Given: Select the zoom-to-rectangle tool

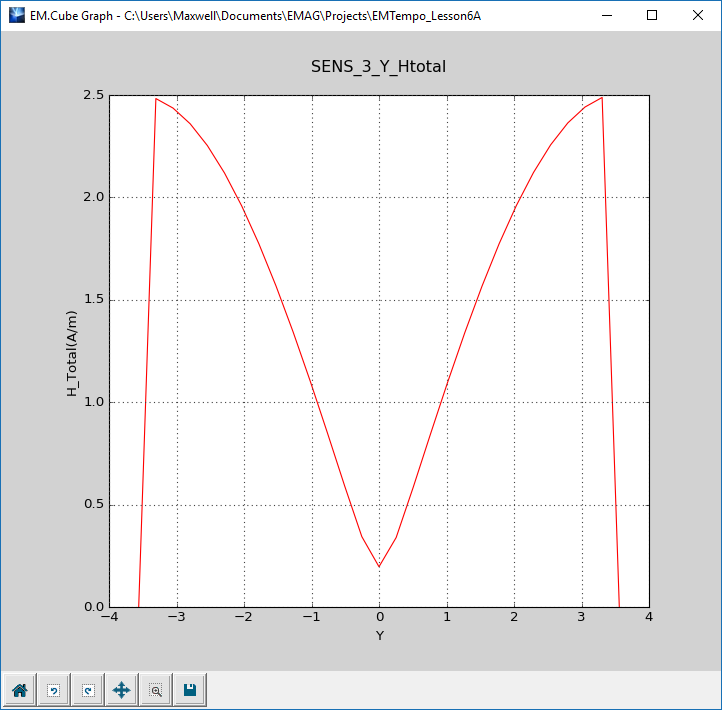Looking at the screenshot, I should pyautogui.click(x=156, y=690).
